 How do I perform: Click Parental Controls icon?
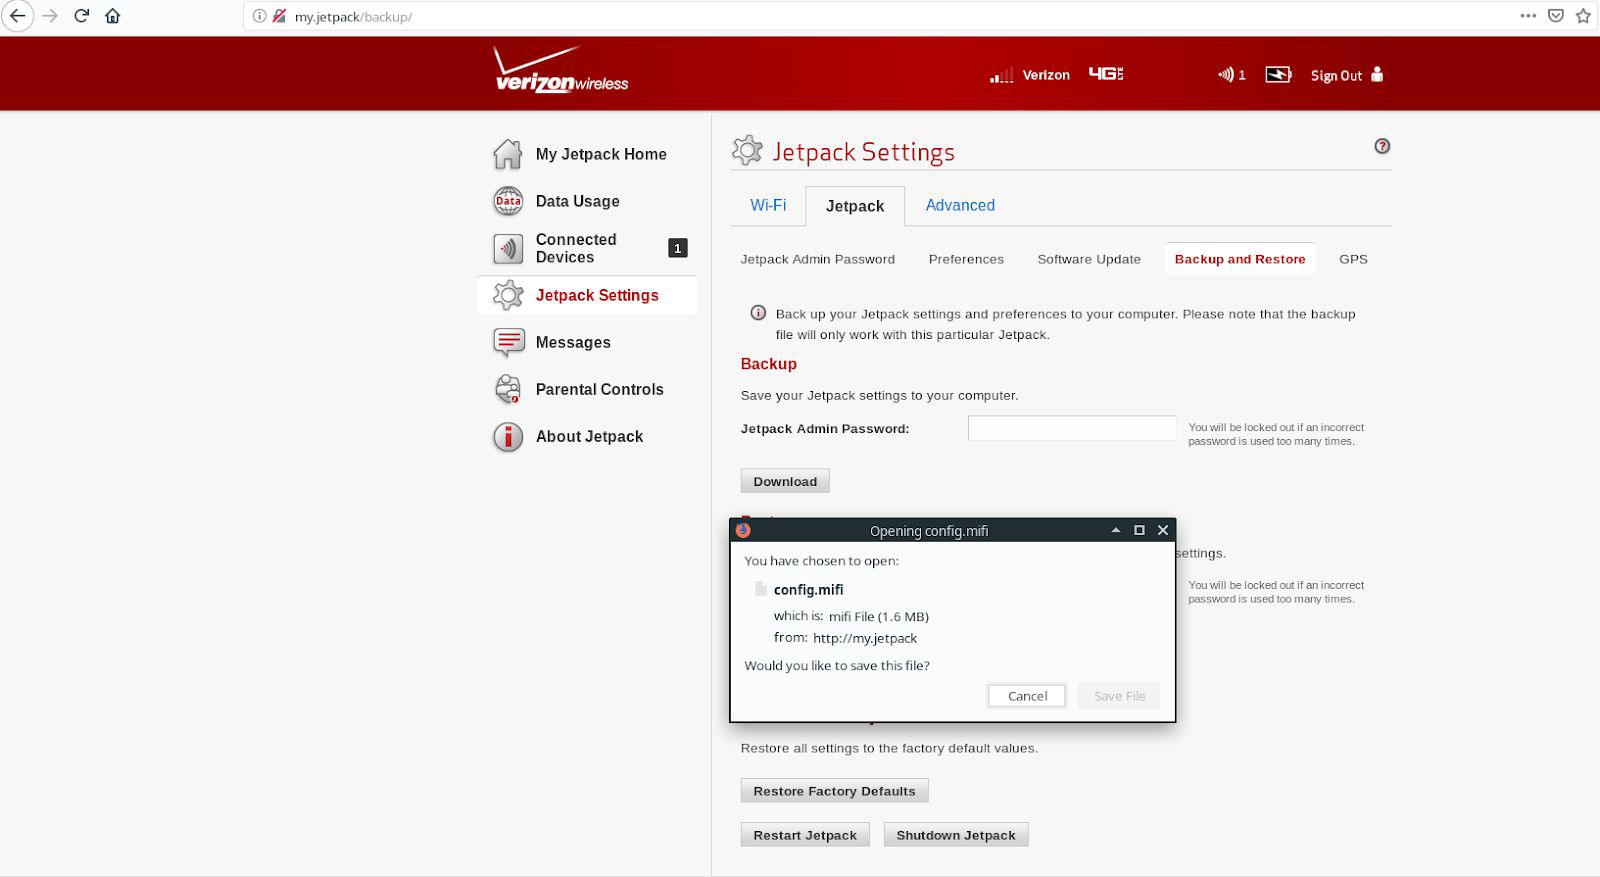[508, 389]
